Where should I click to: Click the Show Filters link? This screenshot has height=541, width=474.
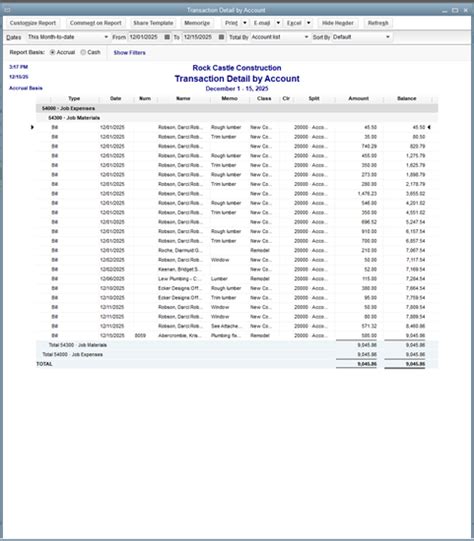[129, 53]
